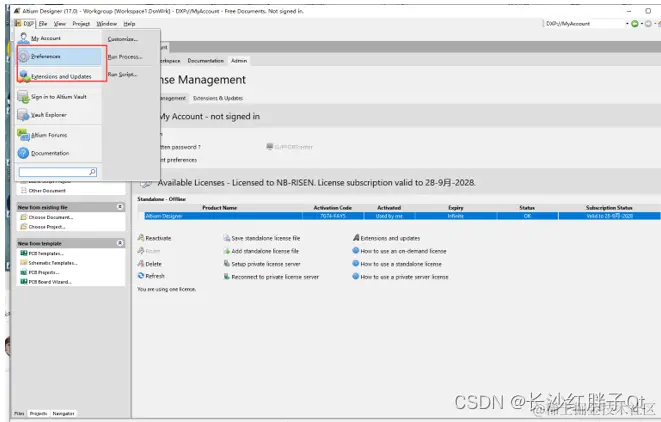Click the Preferences gear icon

tap(24, 56)
